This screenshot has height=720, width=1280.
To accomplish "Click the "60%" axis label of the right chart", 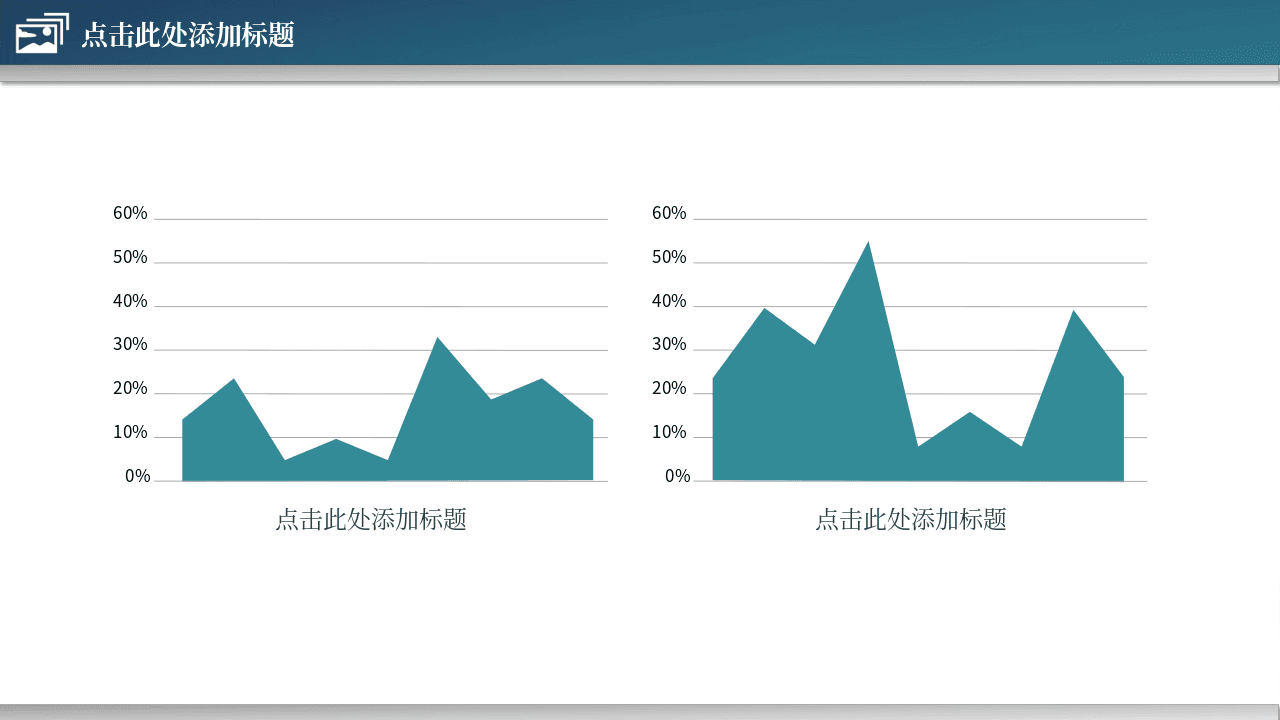I will click(x=669, y=213).
